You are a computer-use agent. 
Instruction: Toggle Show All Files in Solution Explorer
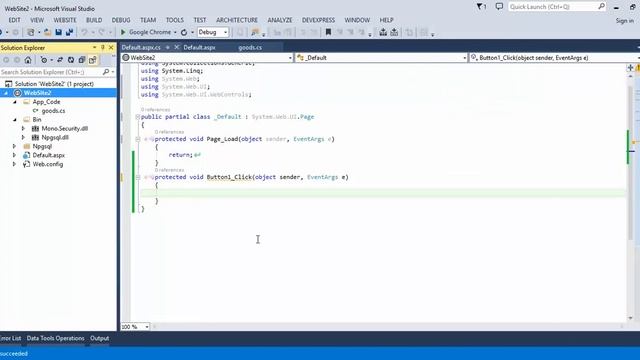tap(93, 60)
